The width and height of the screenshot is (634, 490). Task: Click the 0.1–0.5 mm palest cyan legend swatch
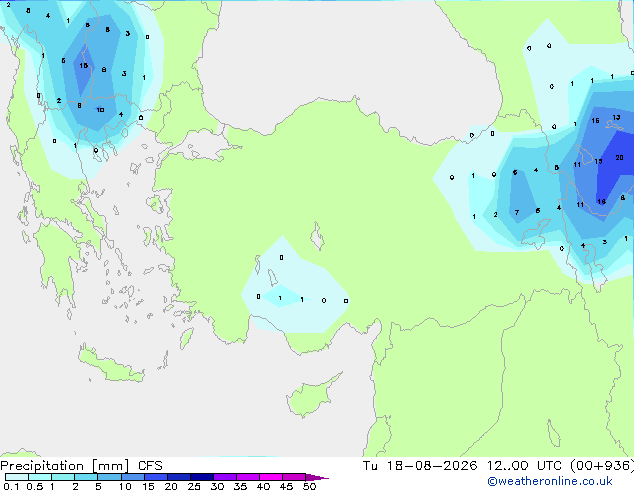tap(17, 477)
